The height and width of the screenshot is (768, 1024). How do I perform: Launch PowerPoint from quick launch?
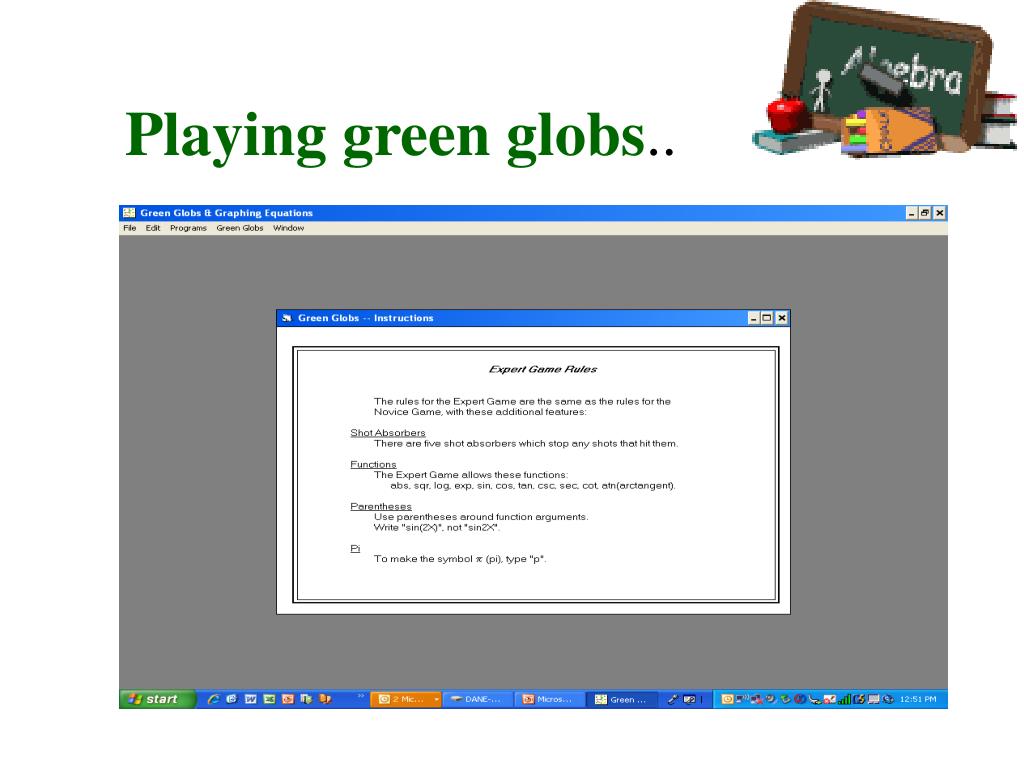(287, 699)
